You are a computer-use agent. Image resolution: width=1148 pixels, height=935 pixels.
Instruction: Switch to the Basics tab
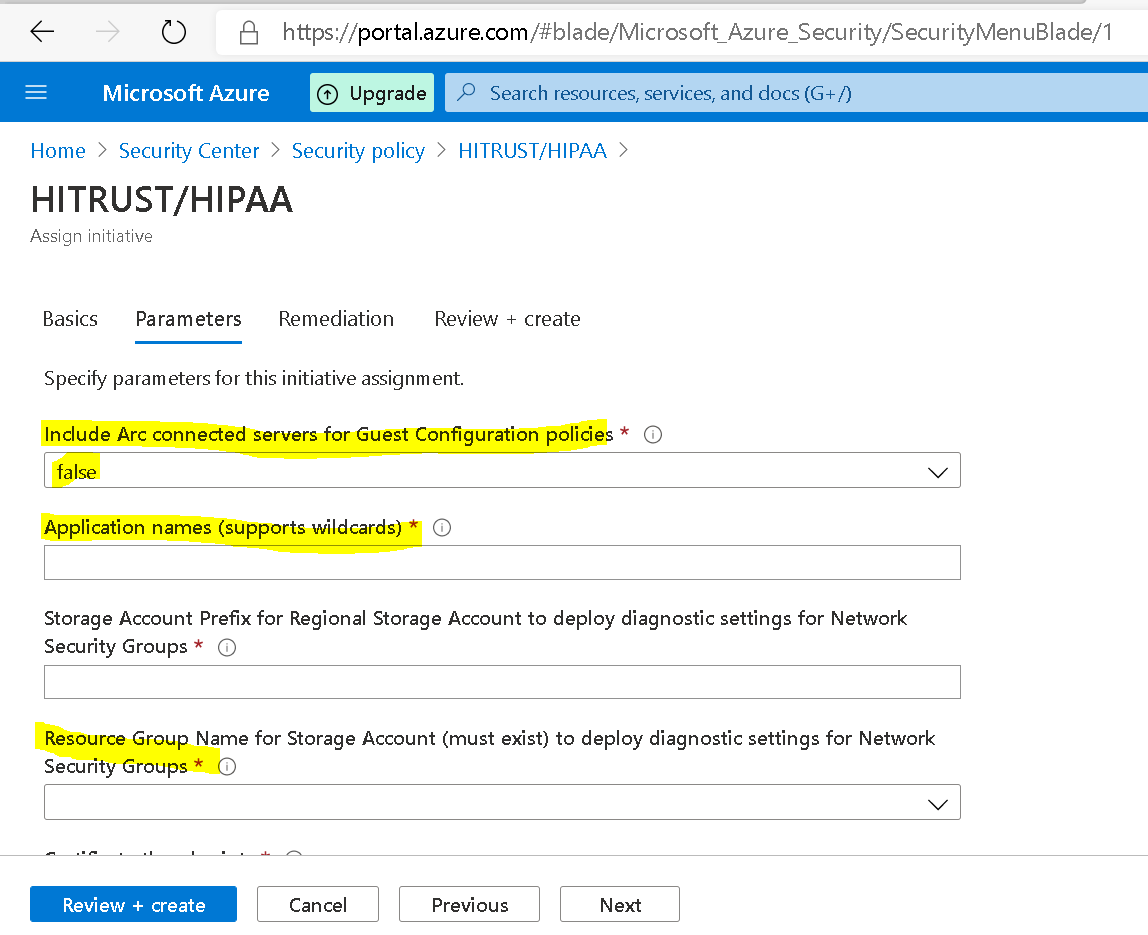[x=69, y=318]
